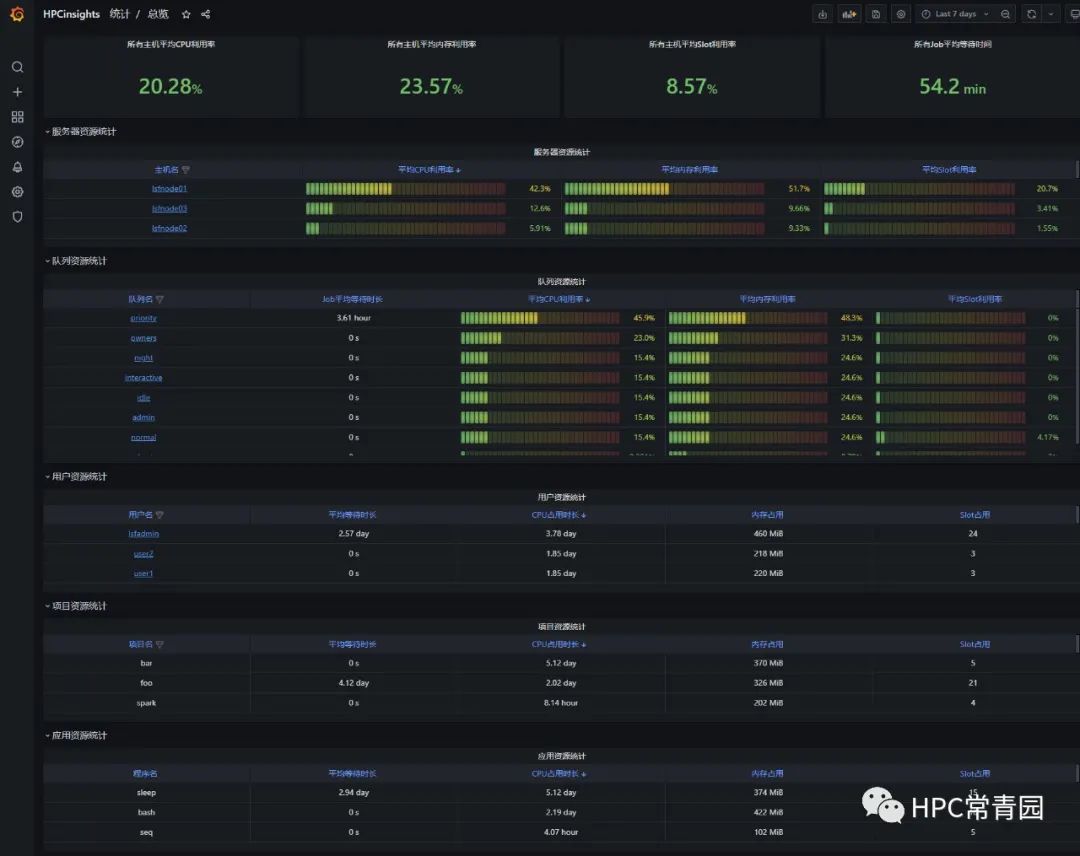Image resolution: width=1080 pixels, height=856 pixels.
Task: Open the sidebar server admin shield icon
Action: tap(17, 217)
